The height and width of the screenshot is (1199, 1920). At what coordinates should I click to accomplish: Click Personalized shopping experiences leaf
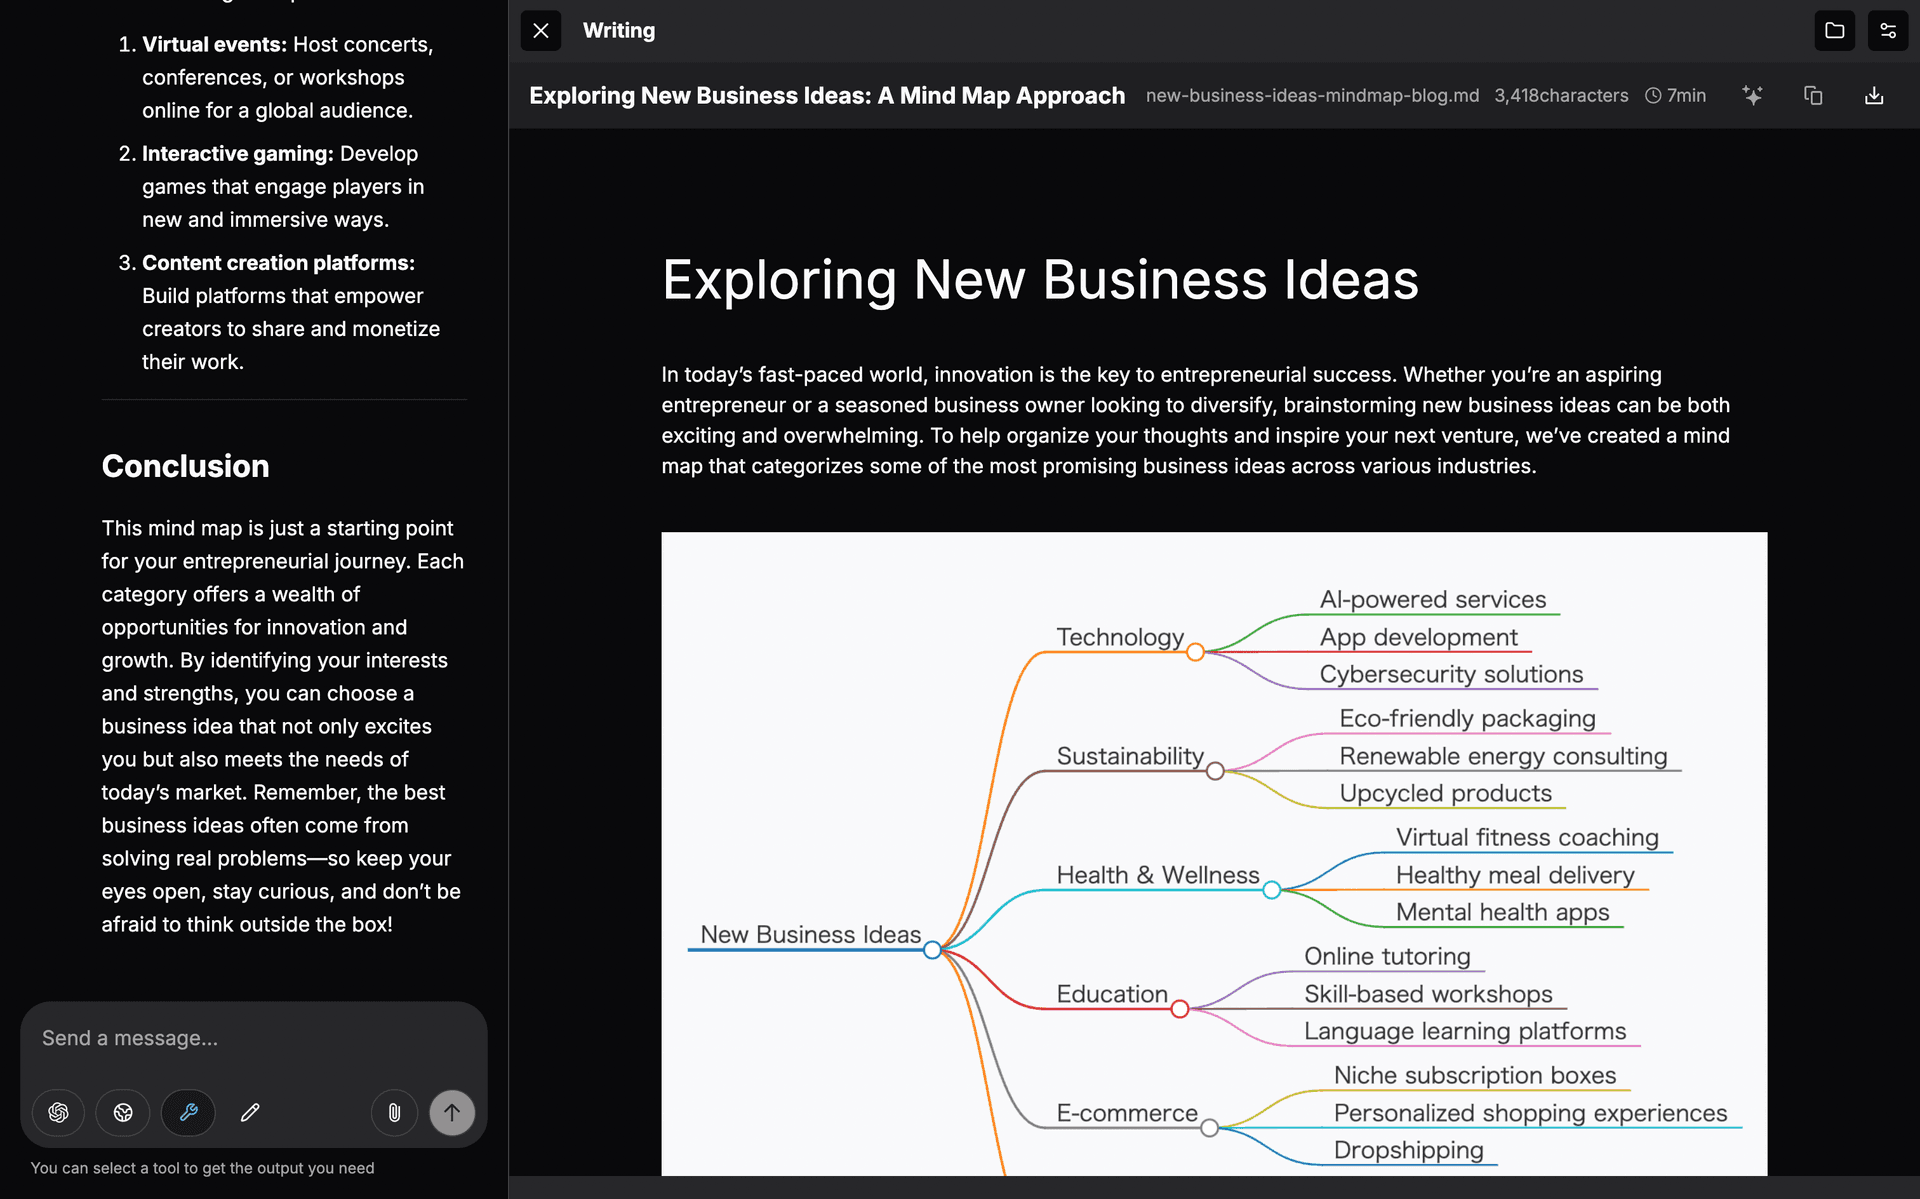[1530, 1113]
